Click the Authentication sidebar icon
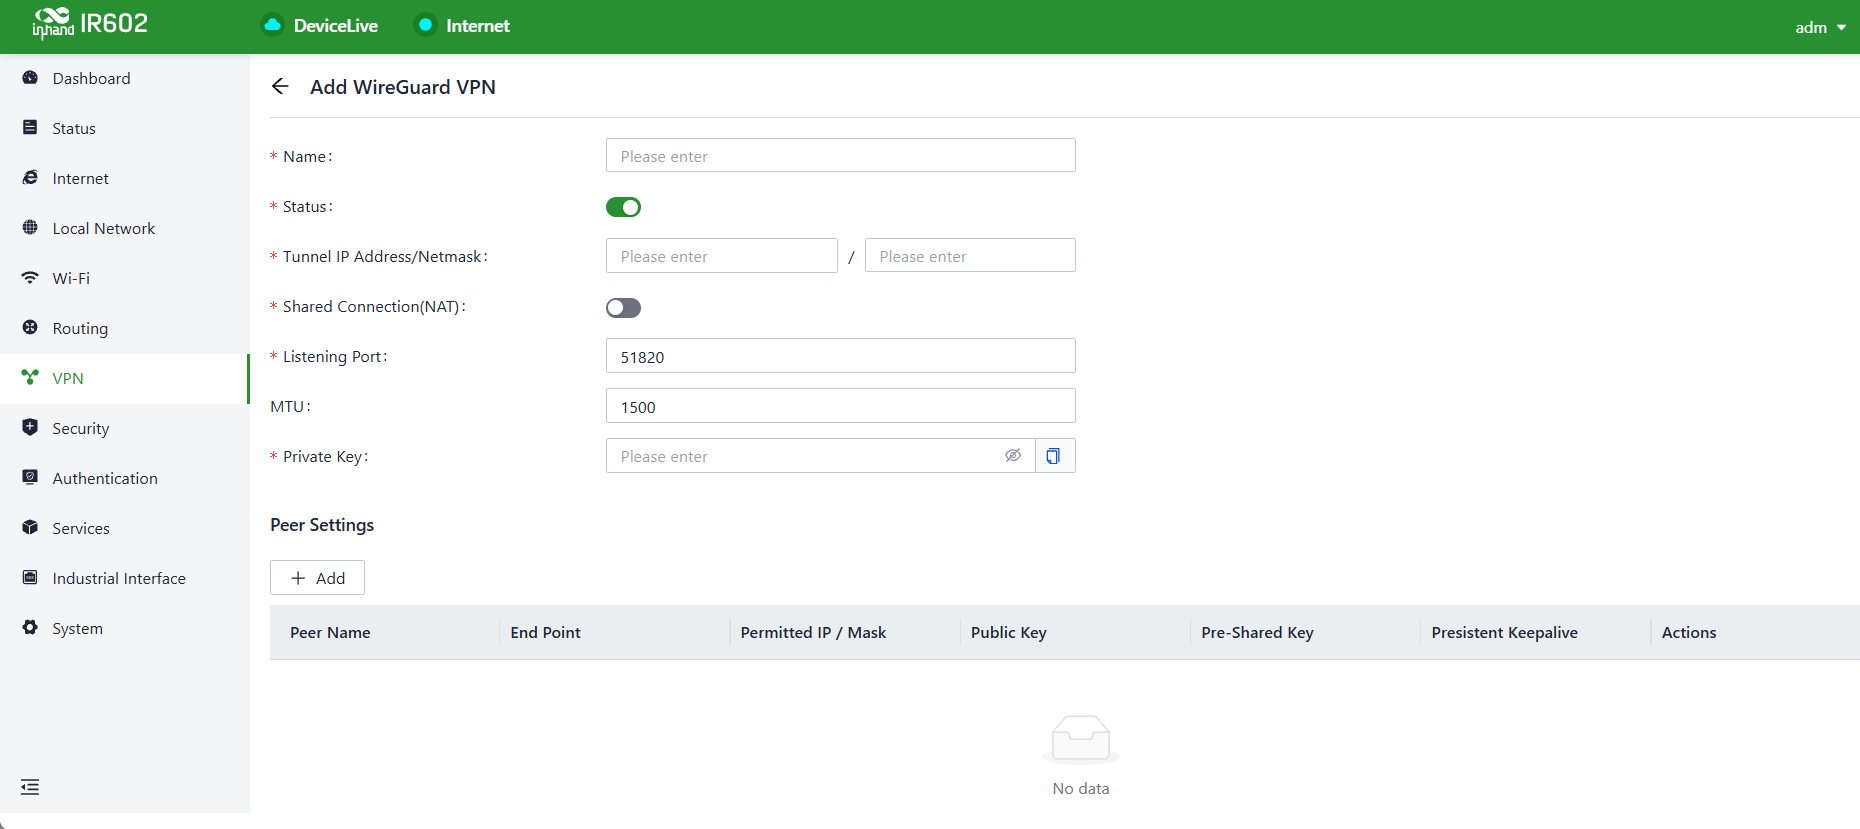Viewport: 1860px width, 829px height. click(30, 478)
